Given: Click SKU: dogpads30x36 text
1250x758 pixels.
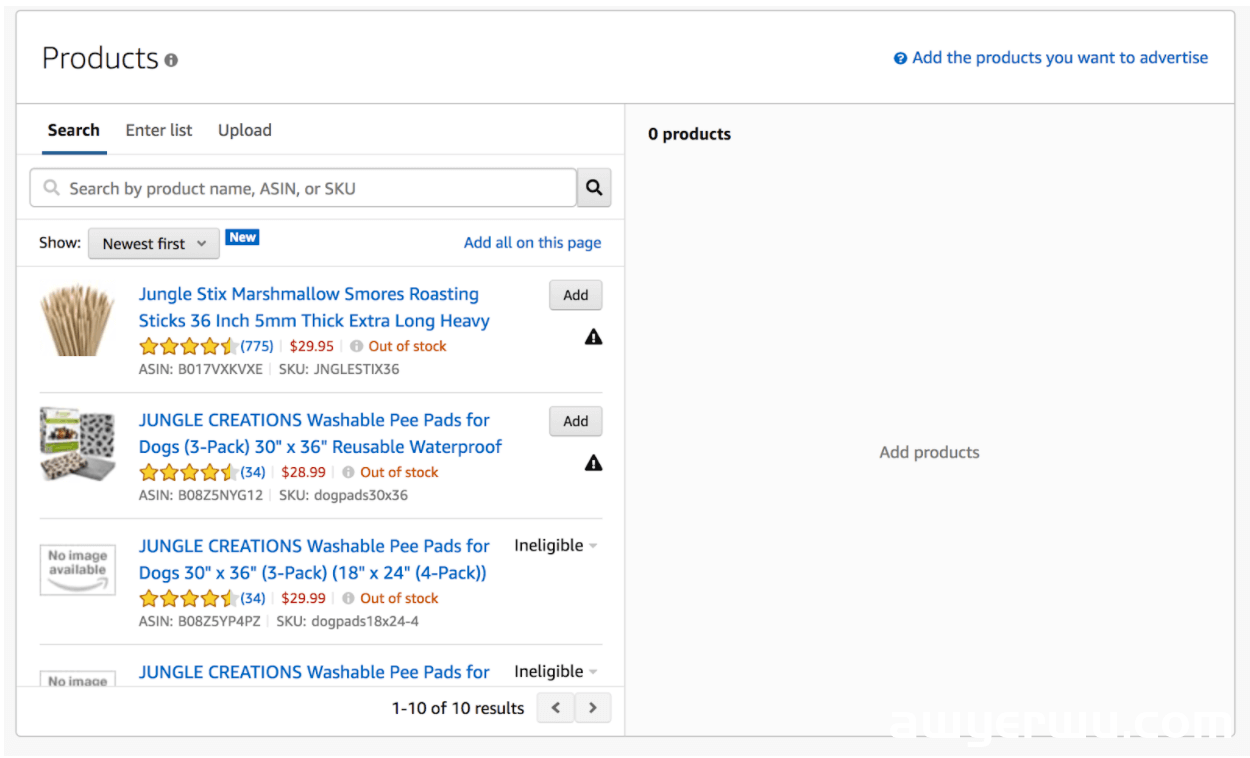Looking at the screenshot, I should point(344,495).
